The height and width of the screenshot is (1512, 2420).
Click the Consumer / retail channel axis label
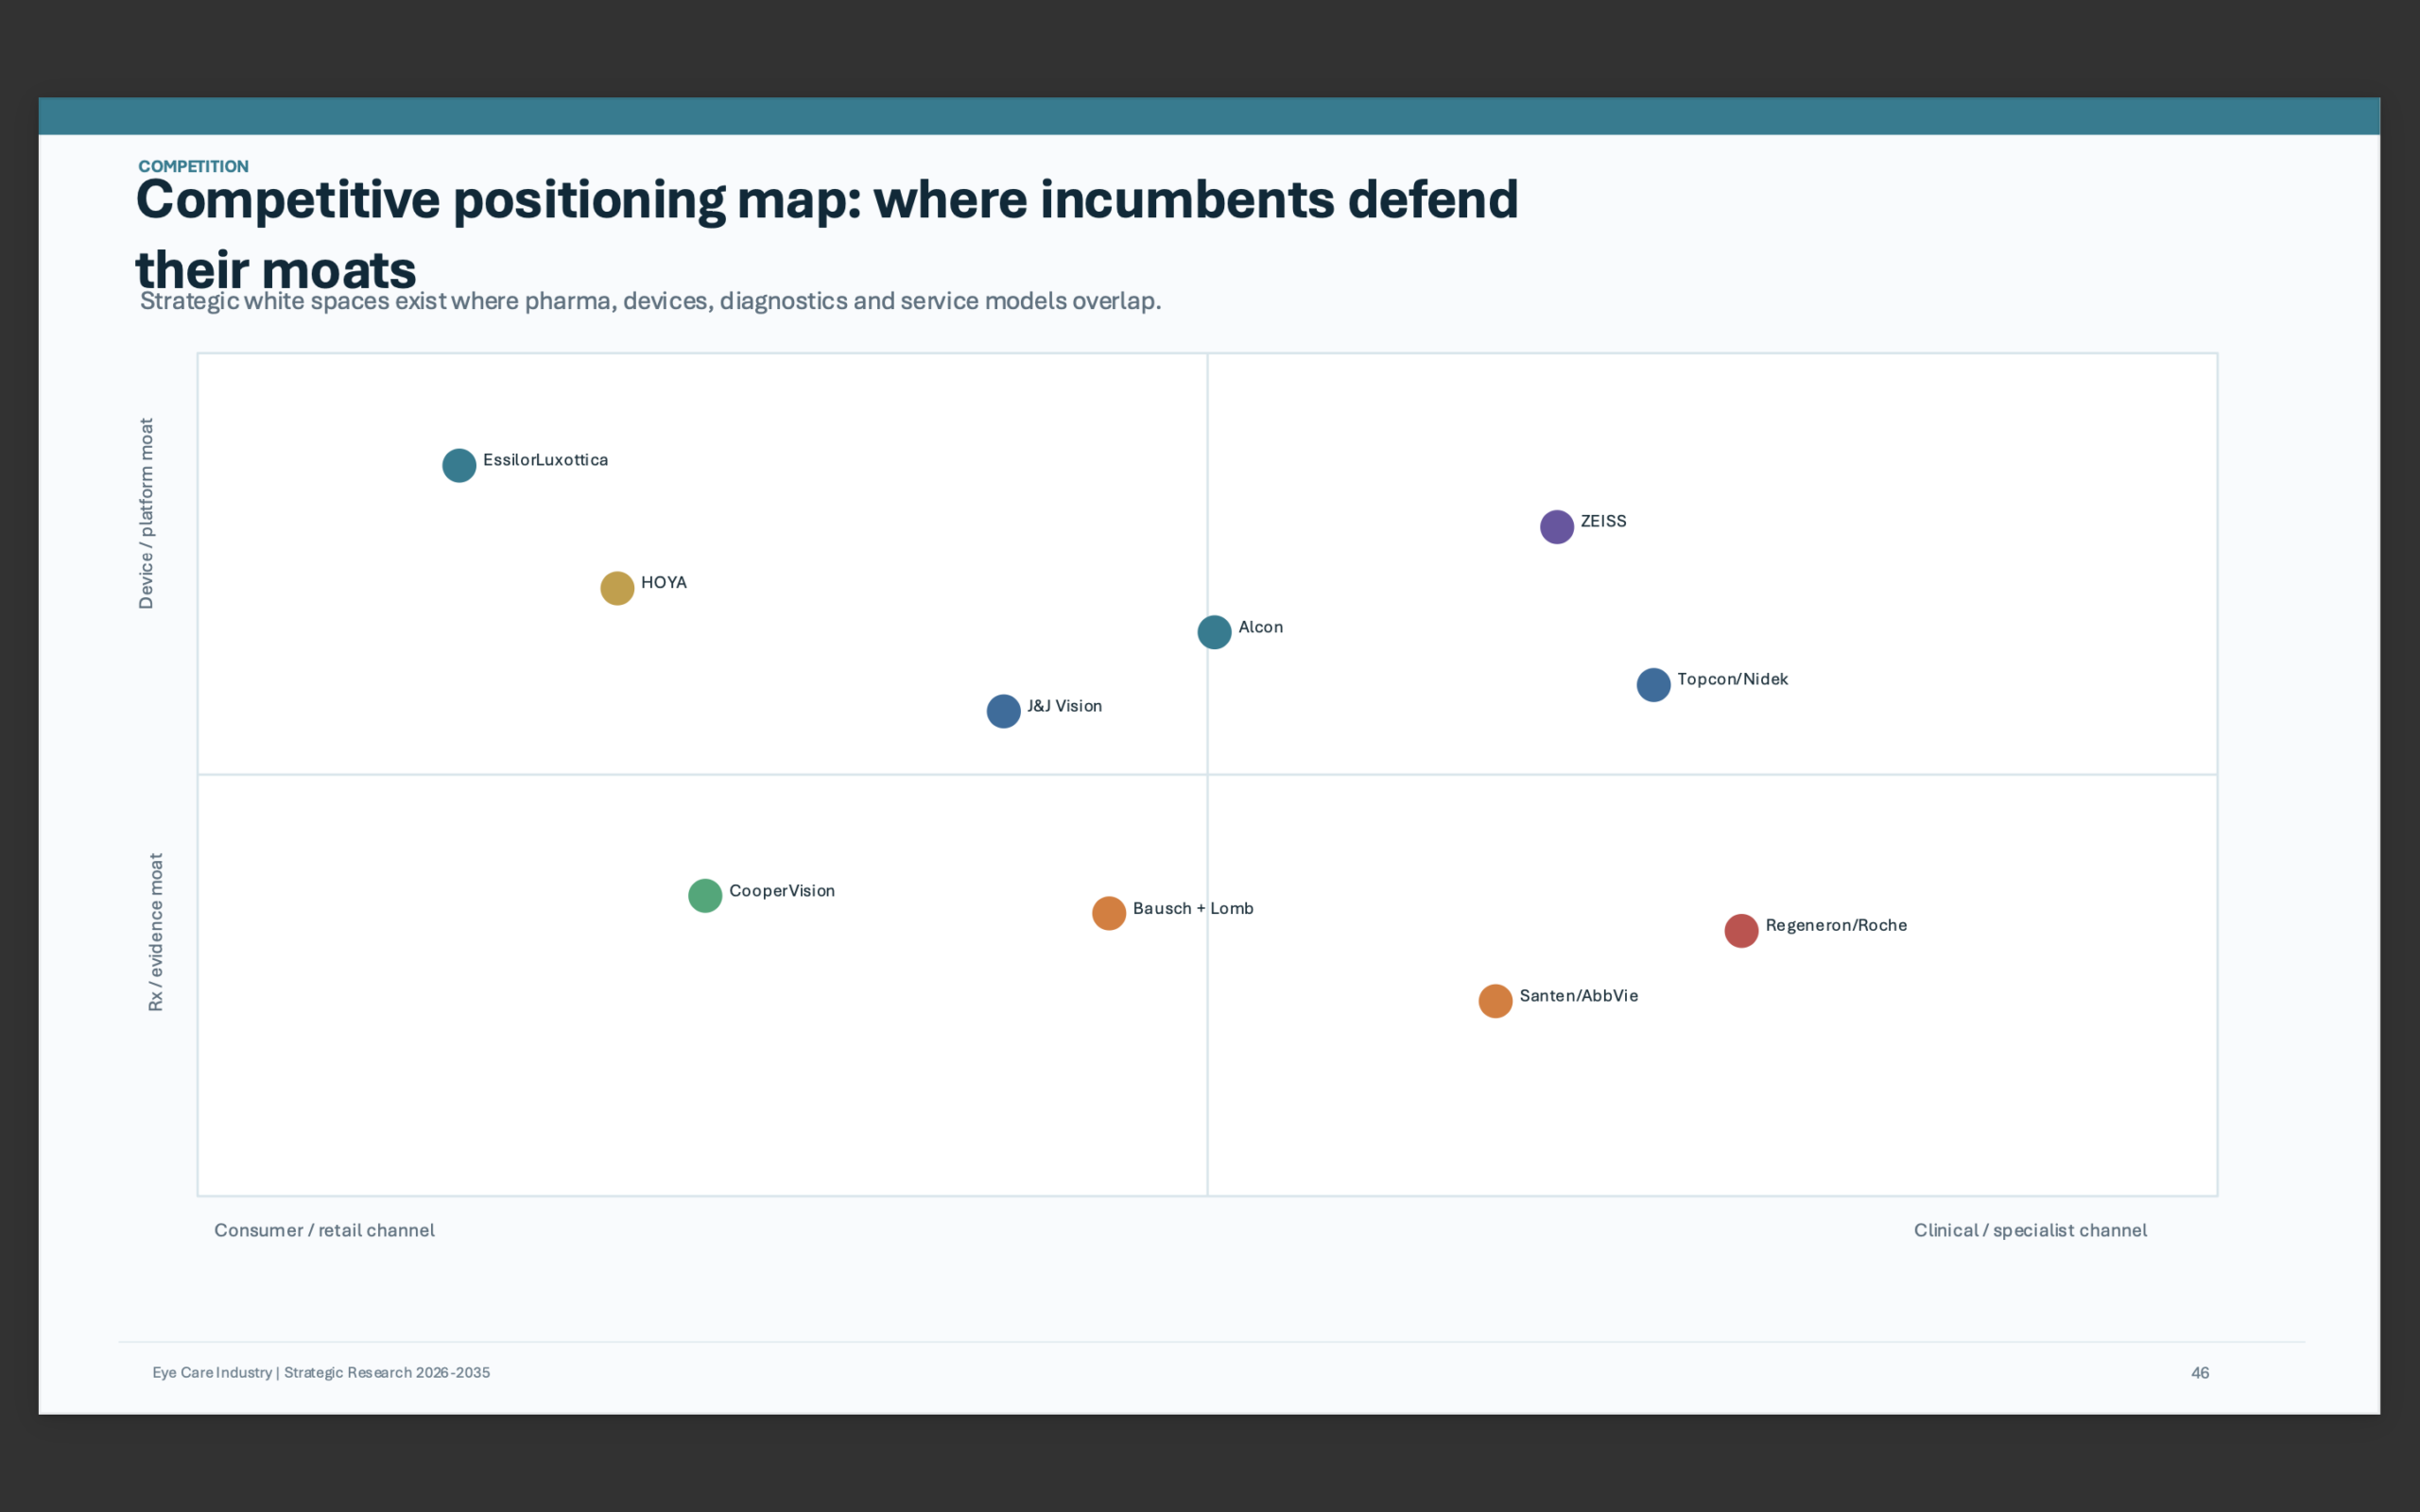324,1230
